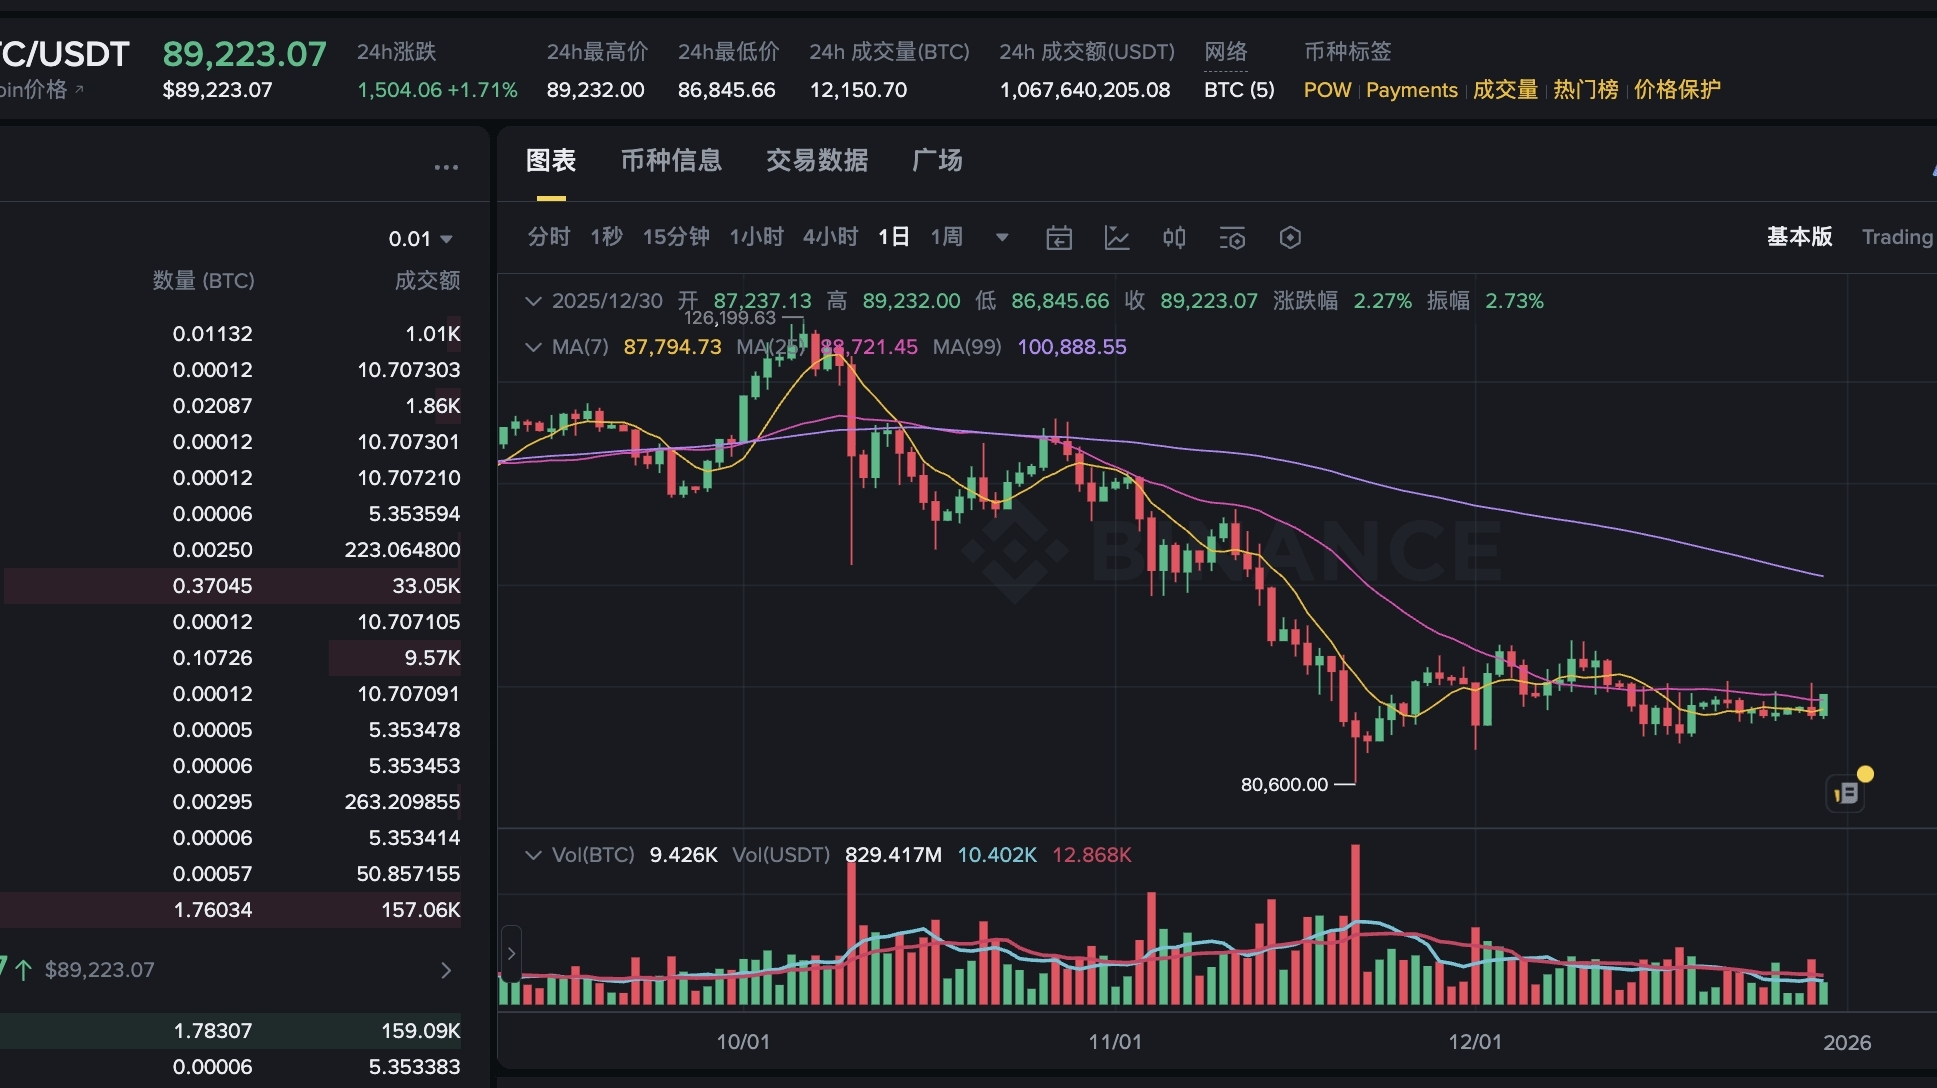
Task: Open technical indicators line-chart icon
Action: pyautogui.click(x=1116, y=238)
